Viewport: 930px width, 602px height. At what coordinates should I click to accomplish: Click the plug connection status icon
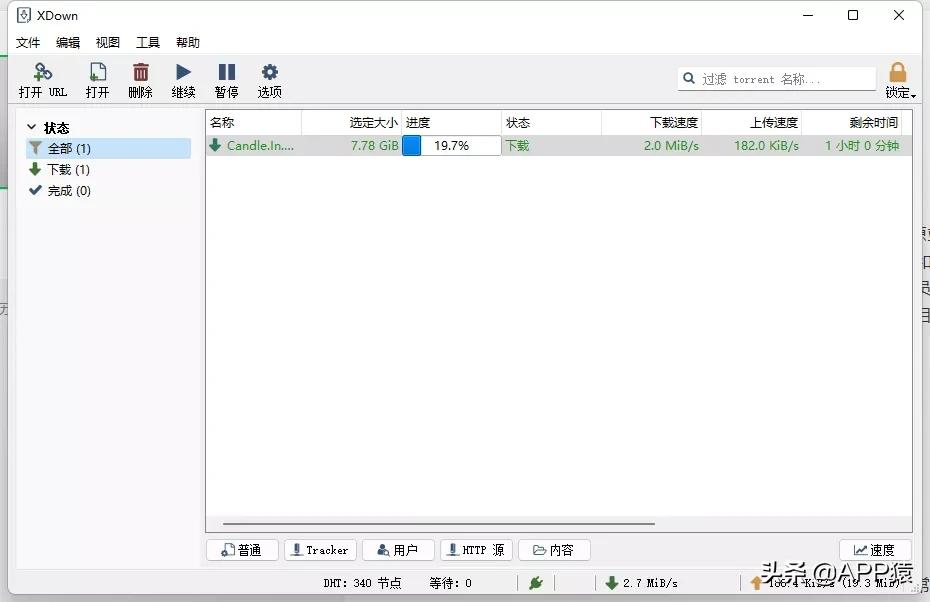tap(535, 583)
